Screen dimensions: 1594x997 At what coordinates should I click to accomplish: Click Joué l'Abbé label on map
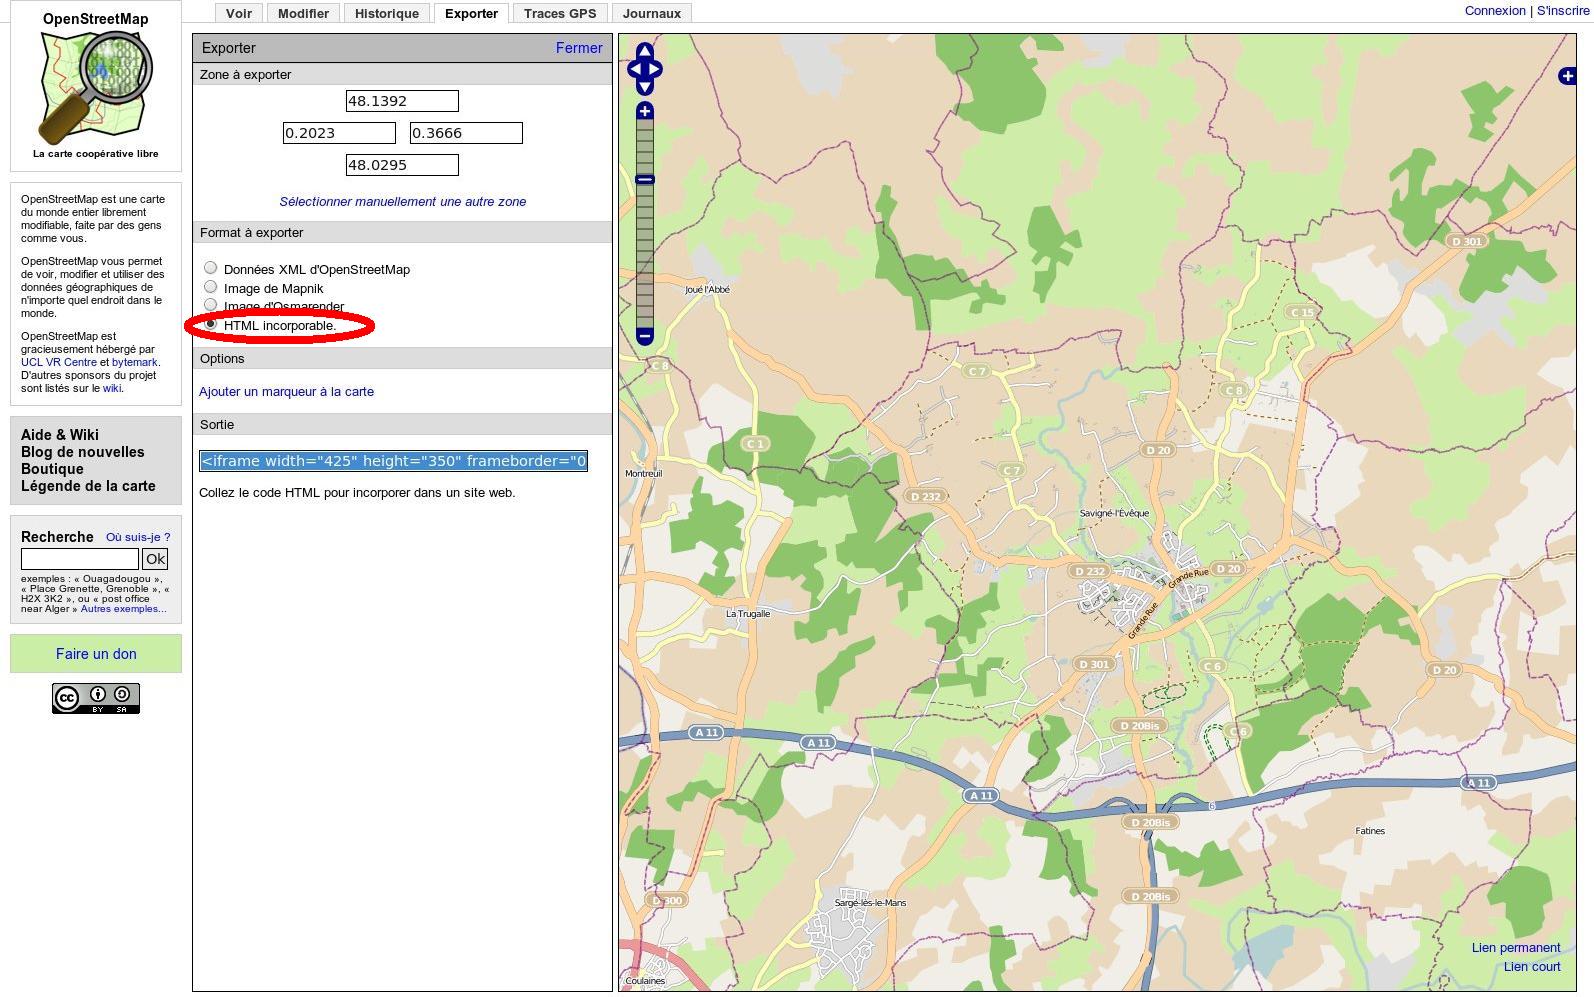707,289
